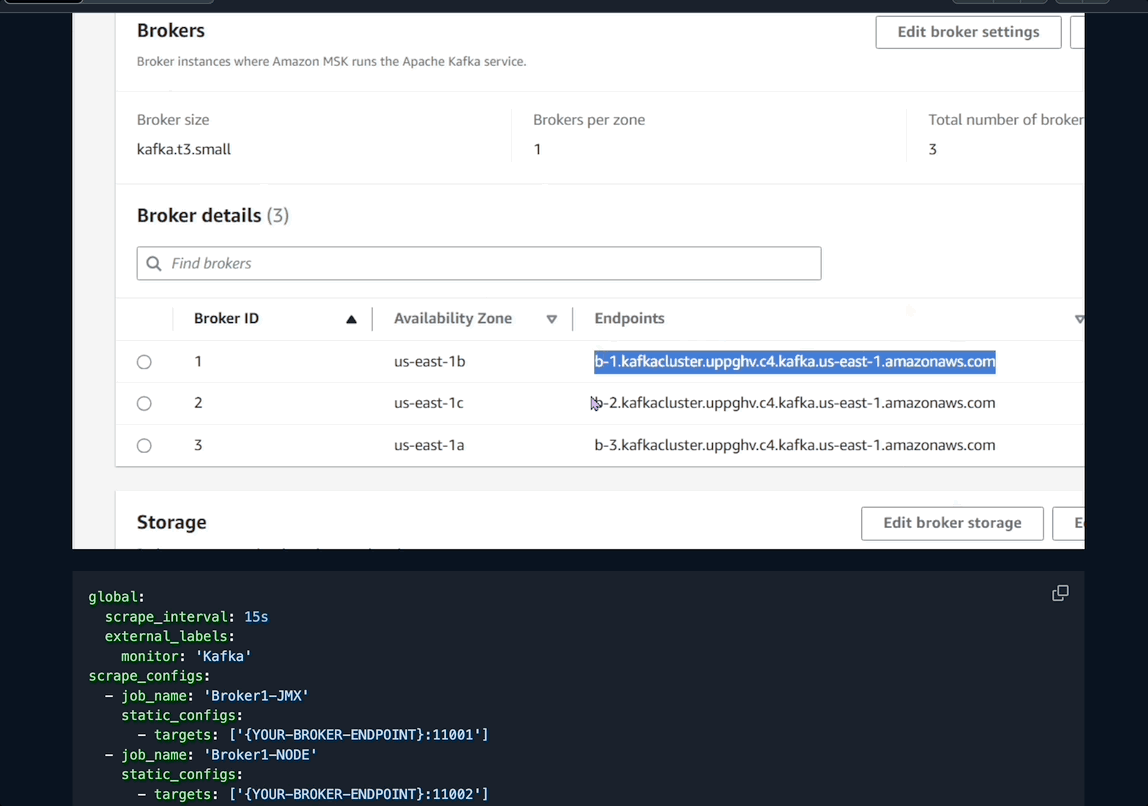Screen dimensions: 1148x806
Task: Click the Endpoints column header label
Action: (x=629, y=319)
